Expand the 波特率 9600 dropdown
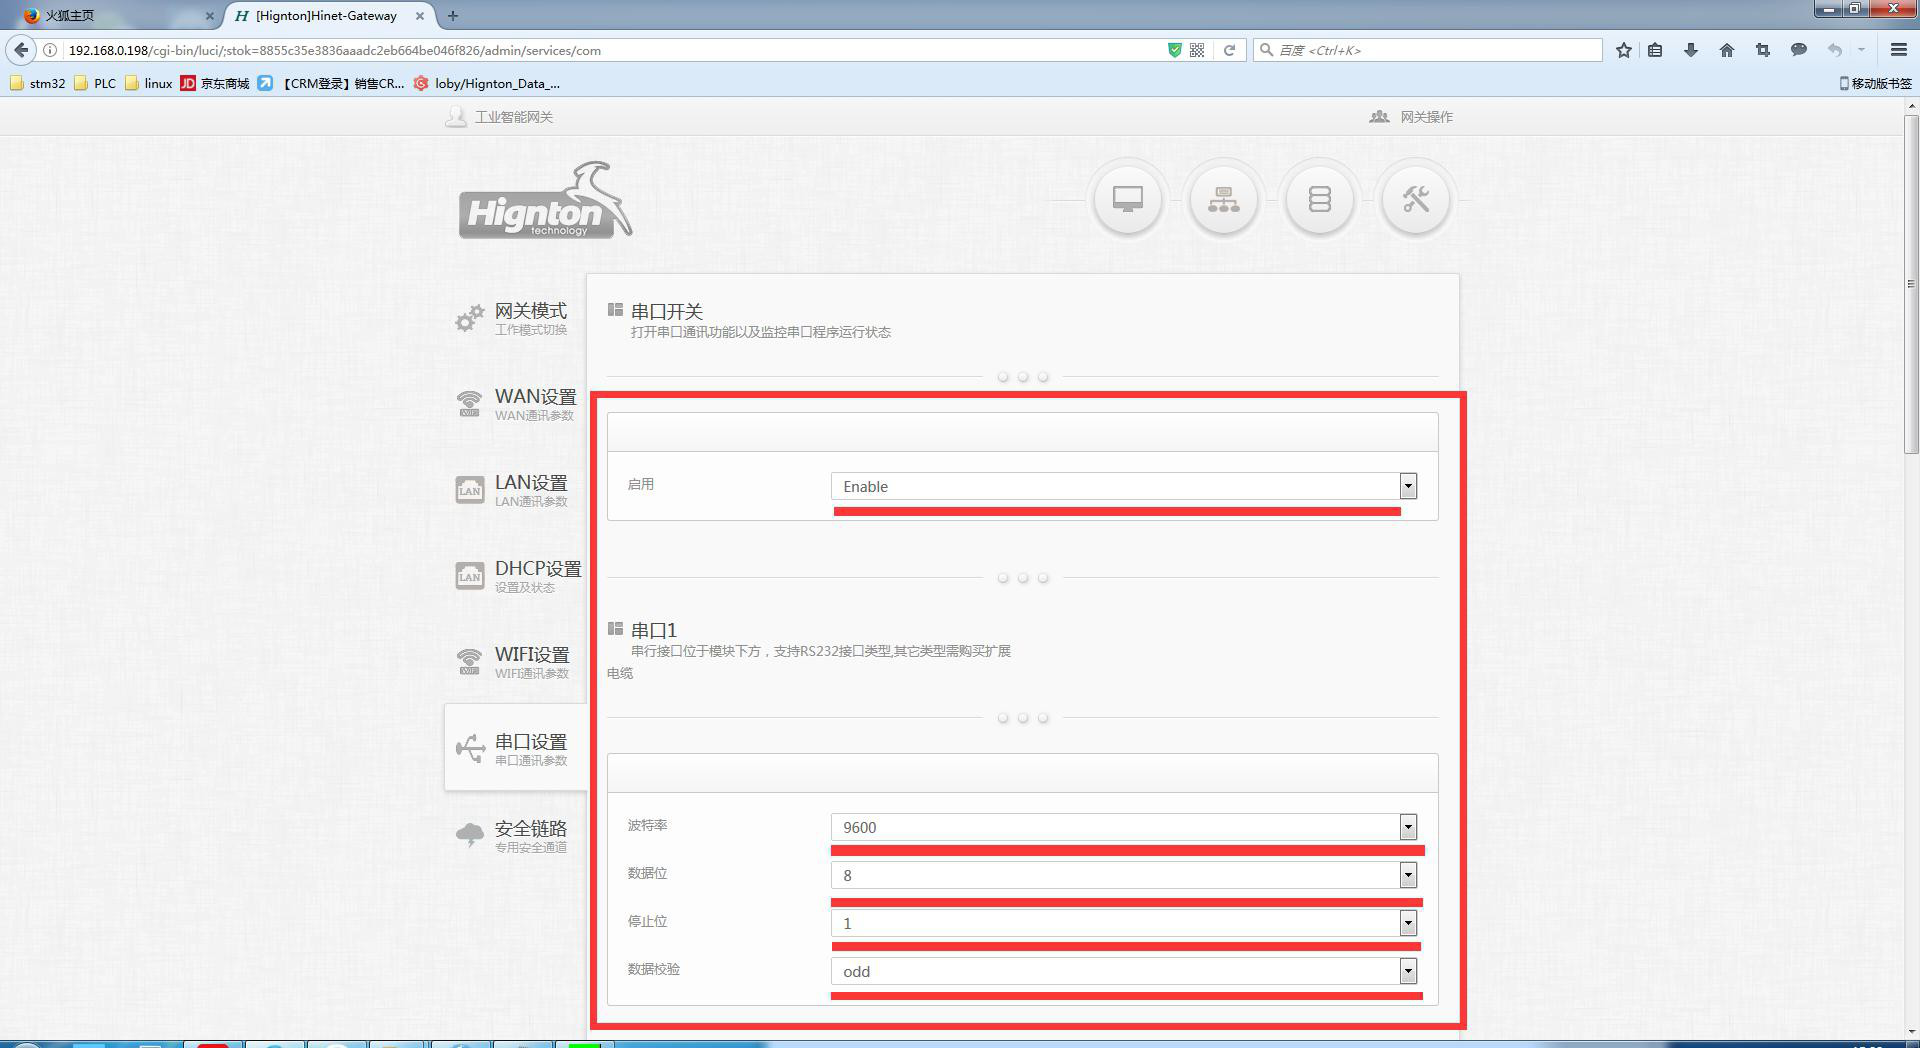 coord(1123,827)
